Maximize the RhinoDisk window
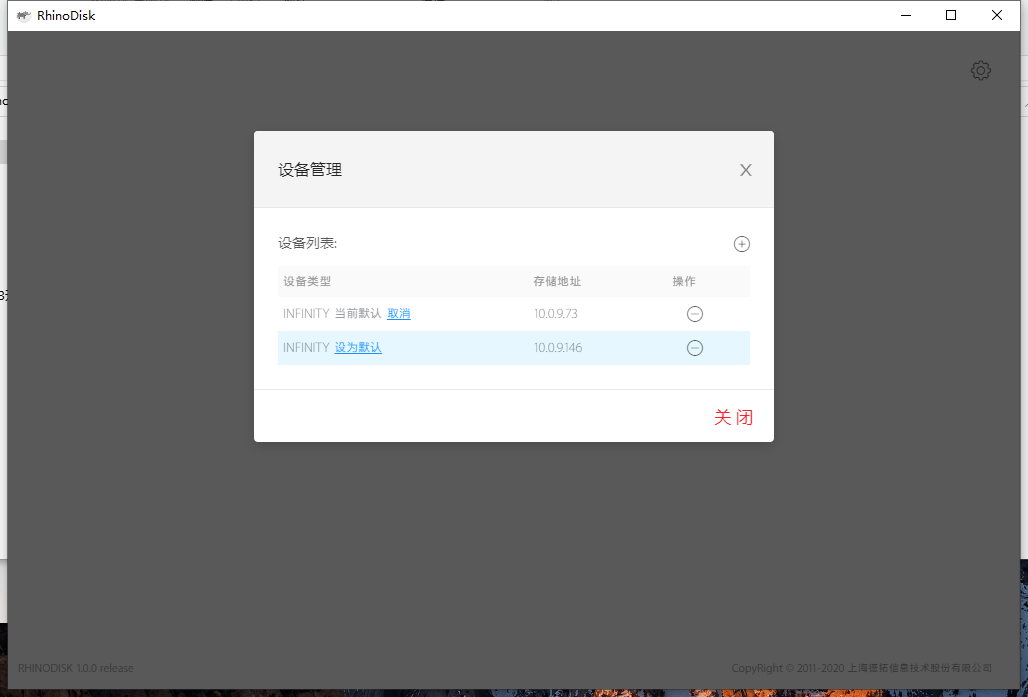The height and width of the screenshot is (697, 1028). [x=951, y=15]
